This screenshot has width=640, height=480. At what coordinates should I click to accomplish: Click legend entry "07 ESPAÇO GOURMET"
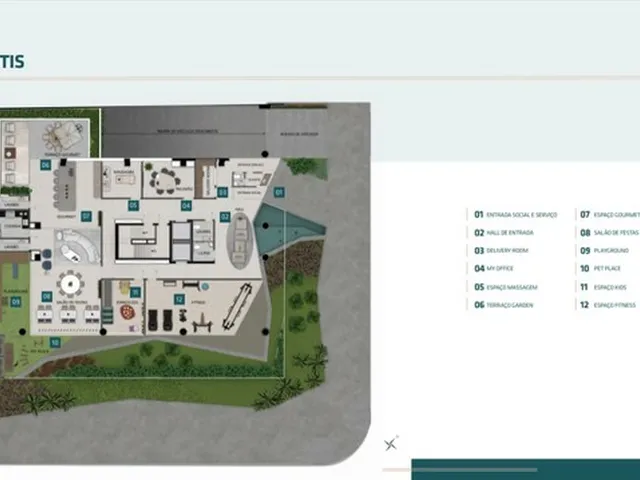pos(610,215)
